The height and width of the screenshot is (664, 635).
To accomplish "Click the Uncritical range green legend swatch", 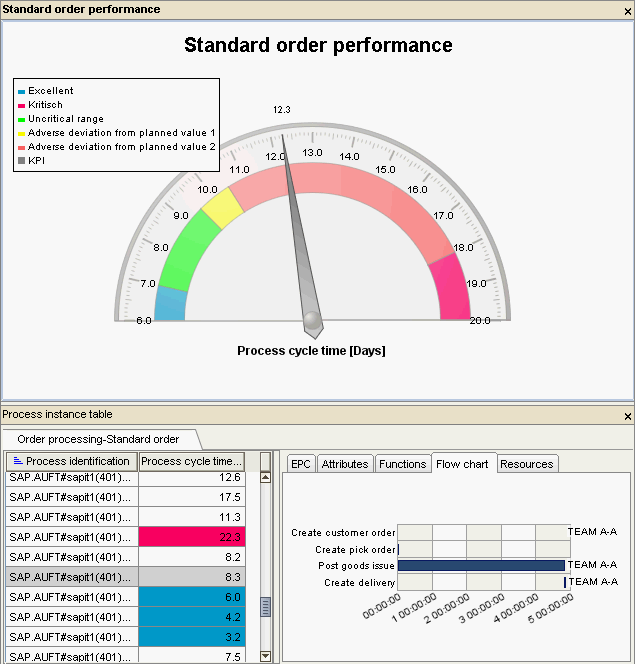I will click(22, 119).
